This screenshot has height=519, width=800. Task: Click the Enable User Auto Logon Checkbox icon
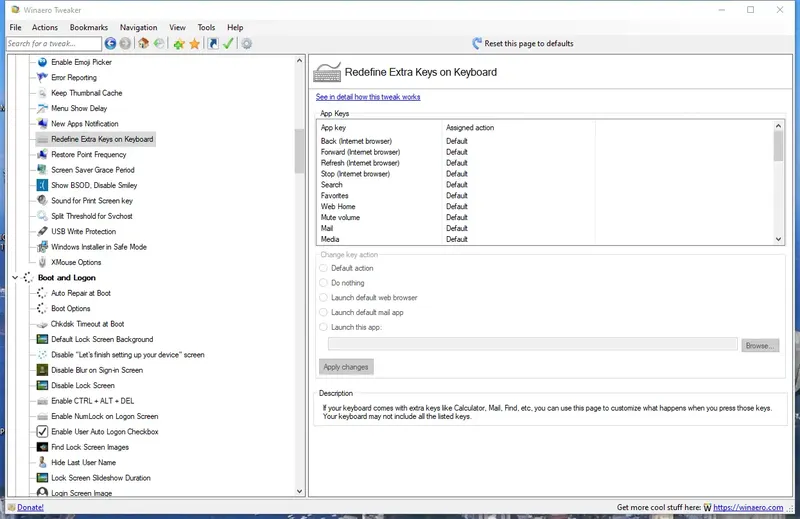click(x=42, y=431)
